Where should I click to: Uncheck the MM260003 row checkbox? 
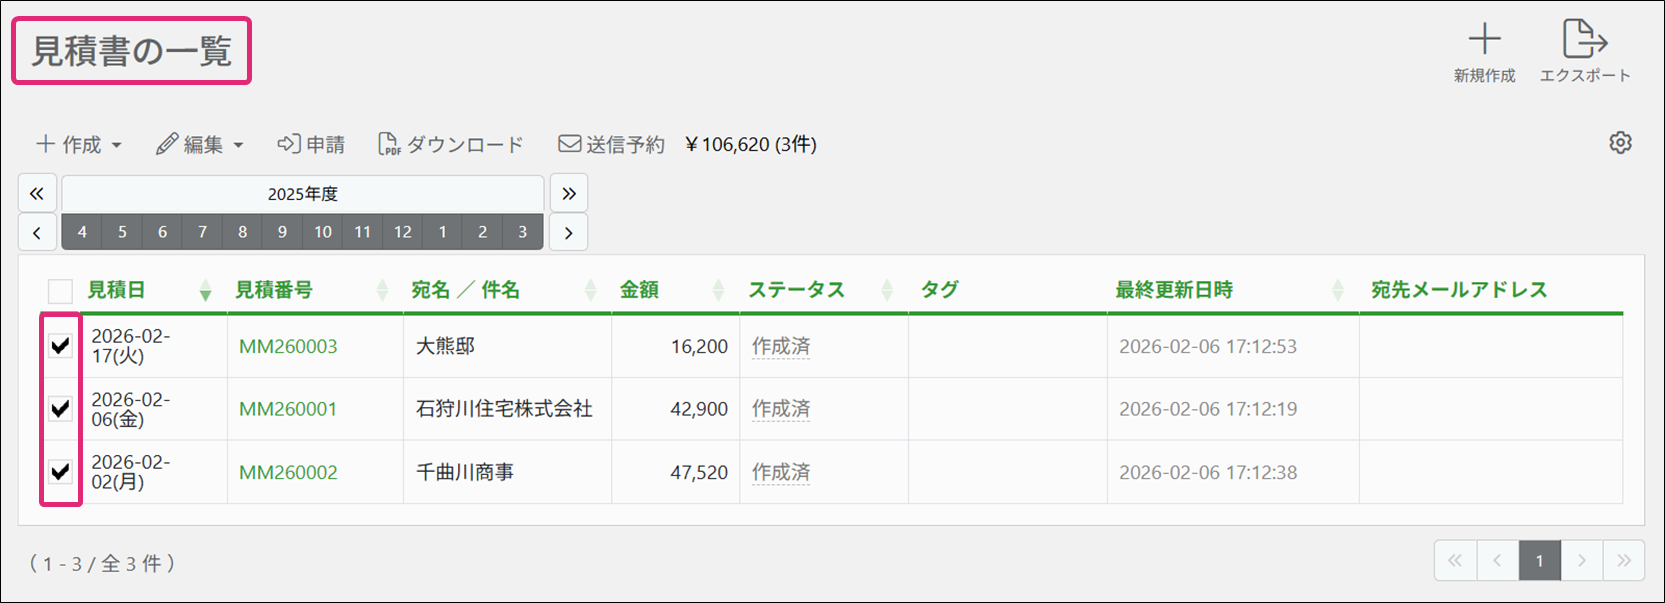(61, 346)
